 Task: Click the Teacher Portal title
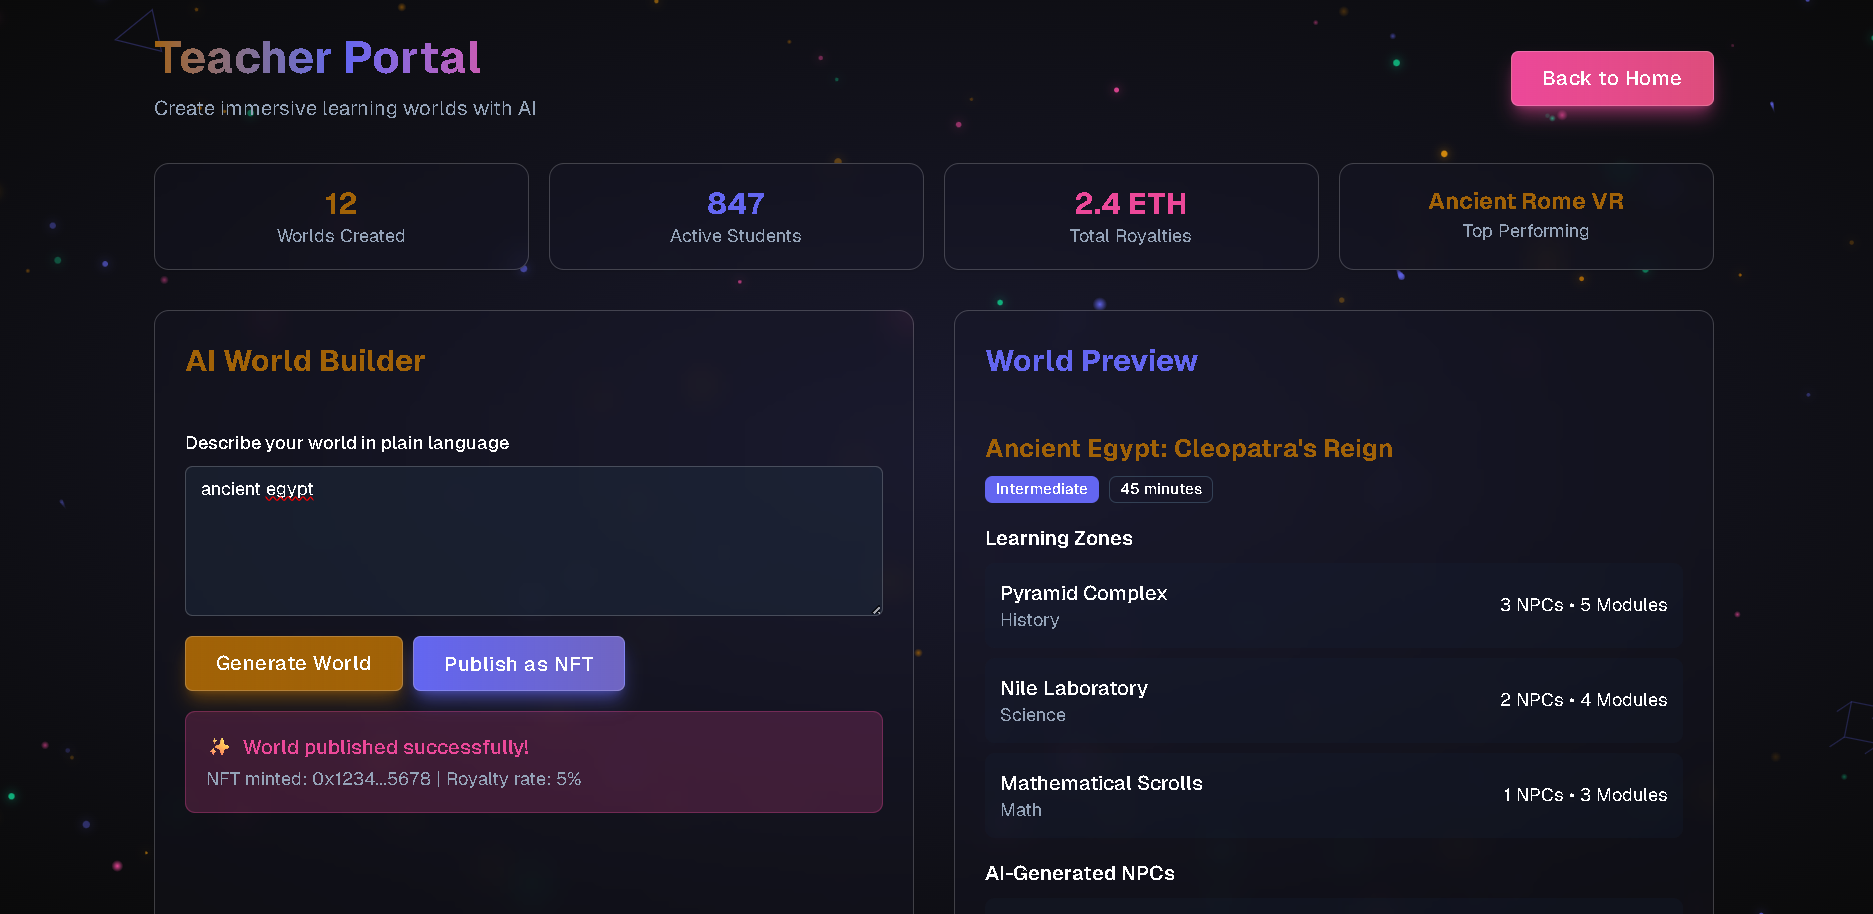tap(318, 57)
